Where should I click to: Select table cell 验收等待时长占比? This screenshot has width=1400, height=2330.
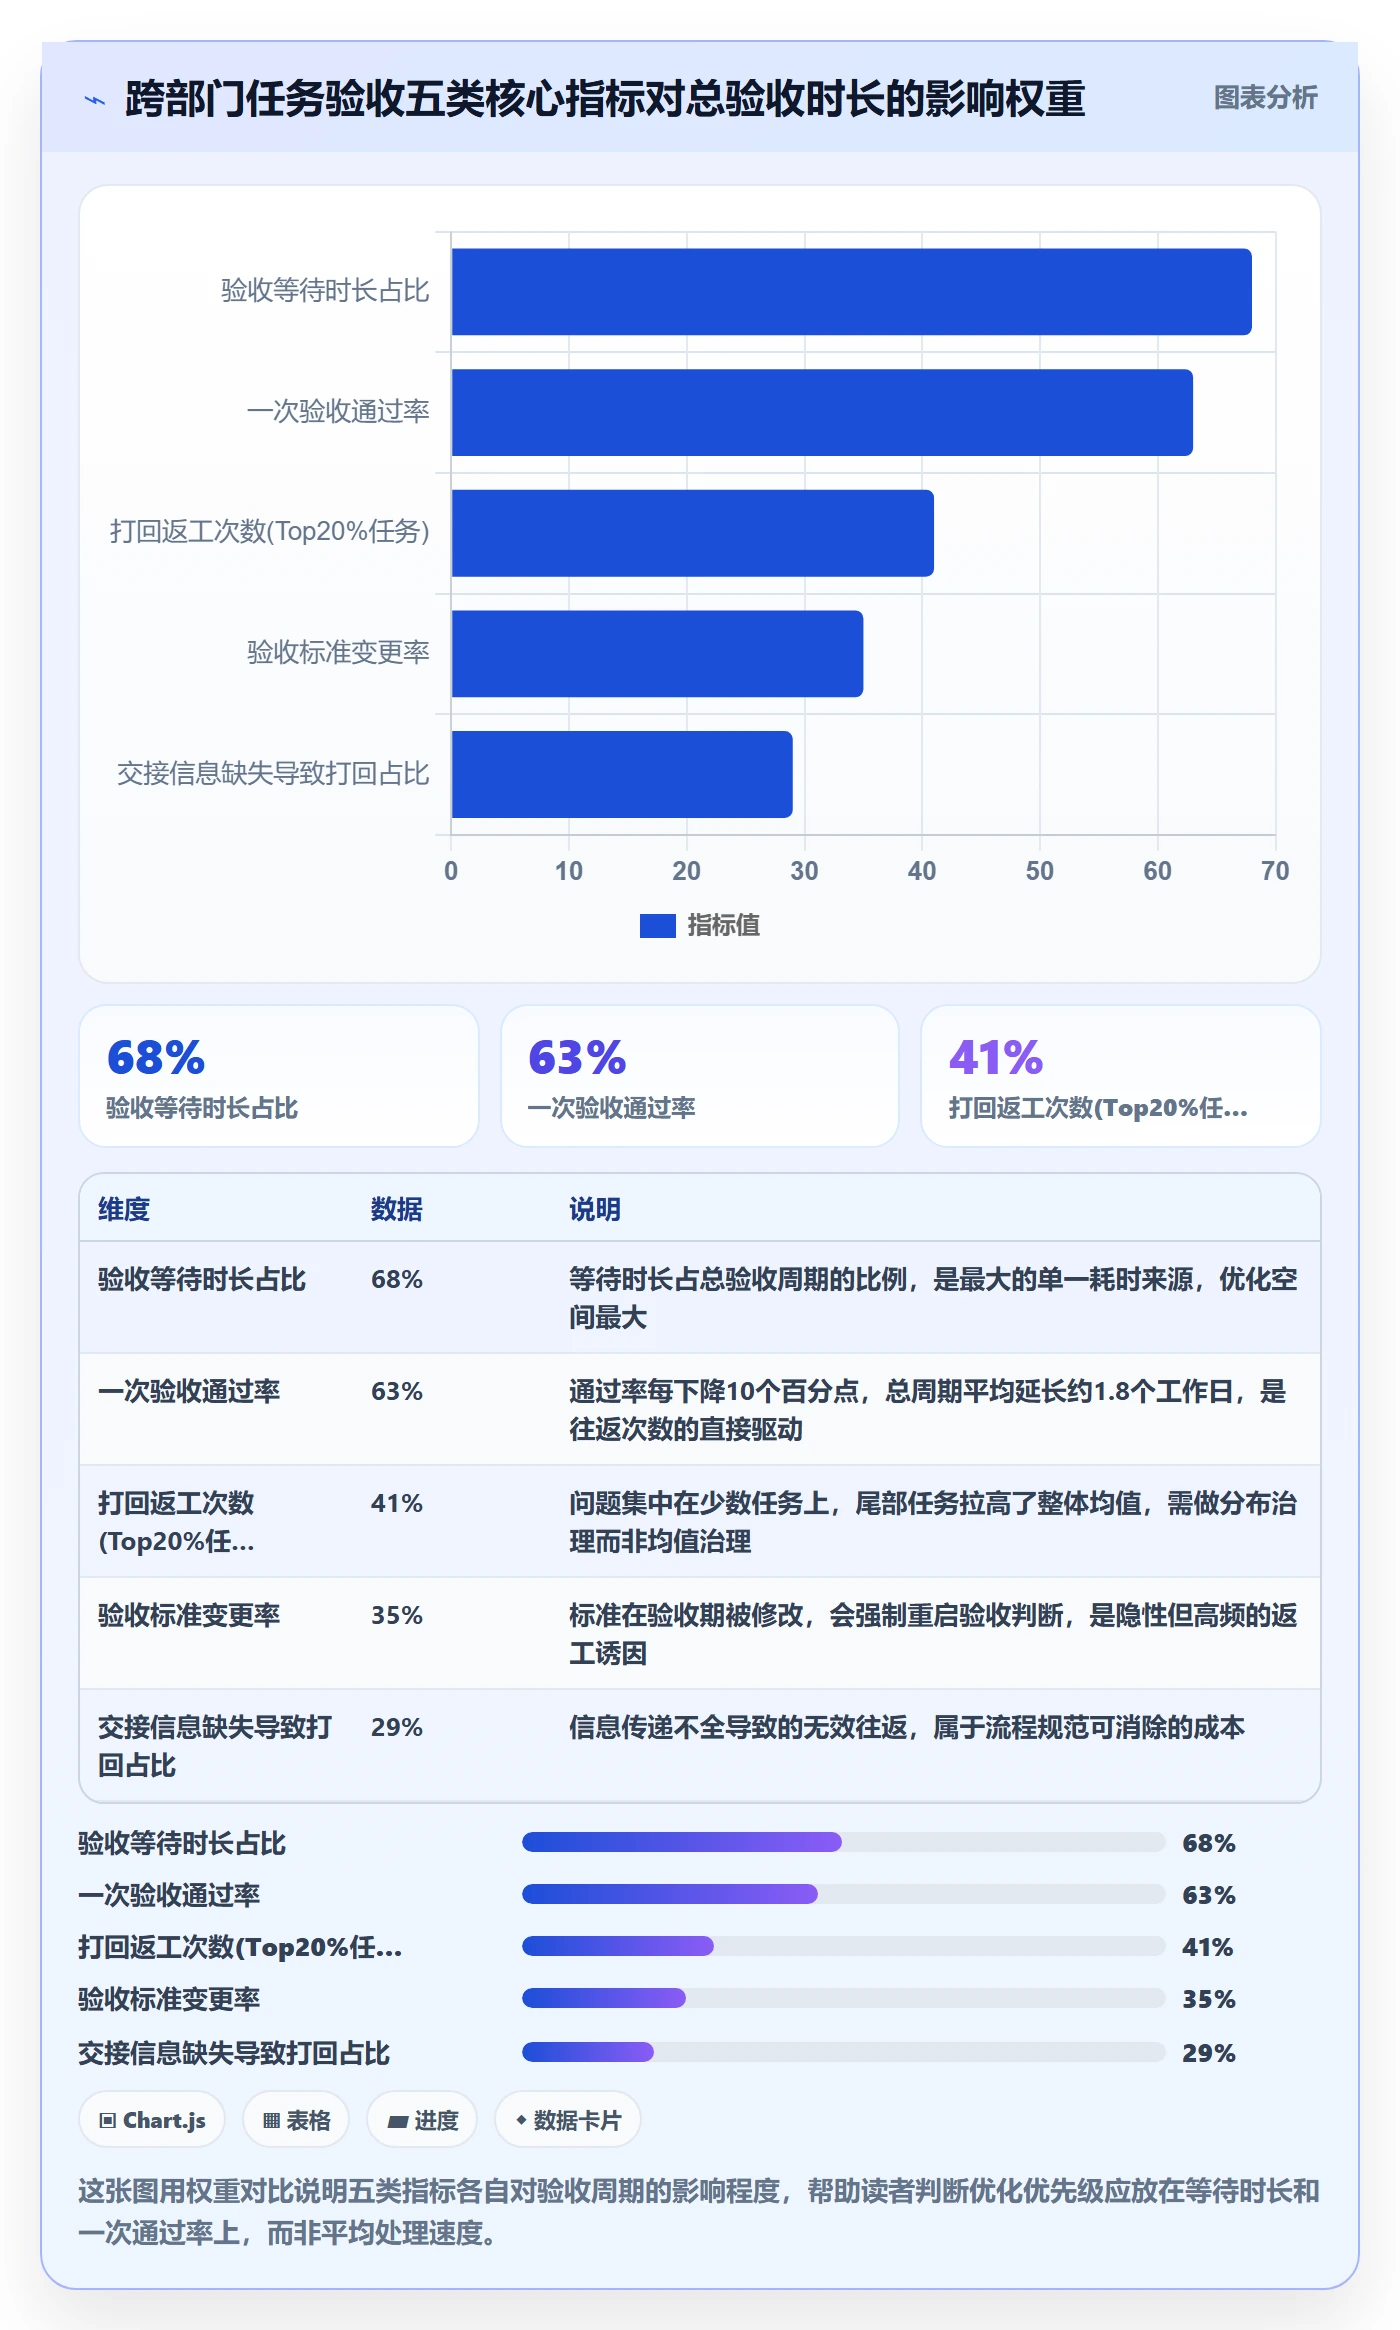202,1279
